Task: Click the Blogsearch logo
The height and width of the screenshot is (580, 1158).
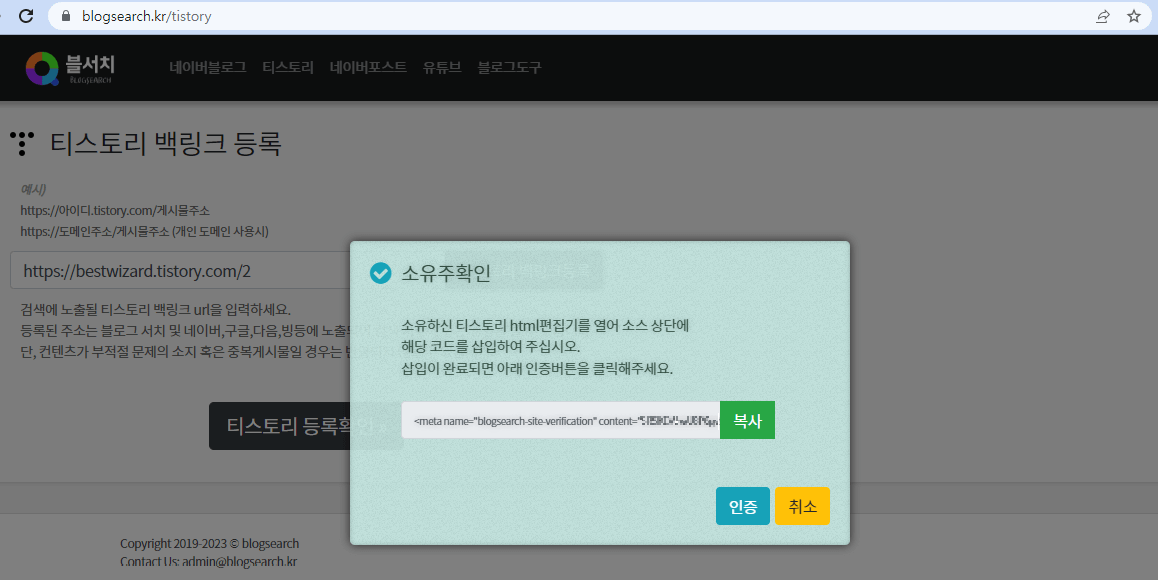Action: pyautogui.click(x=70, y=68)
